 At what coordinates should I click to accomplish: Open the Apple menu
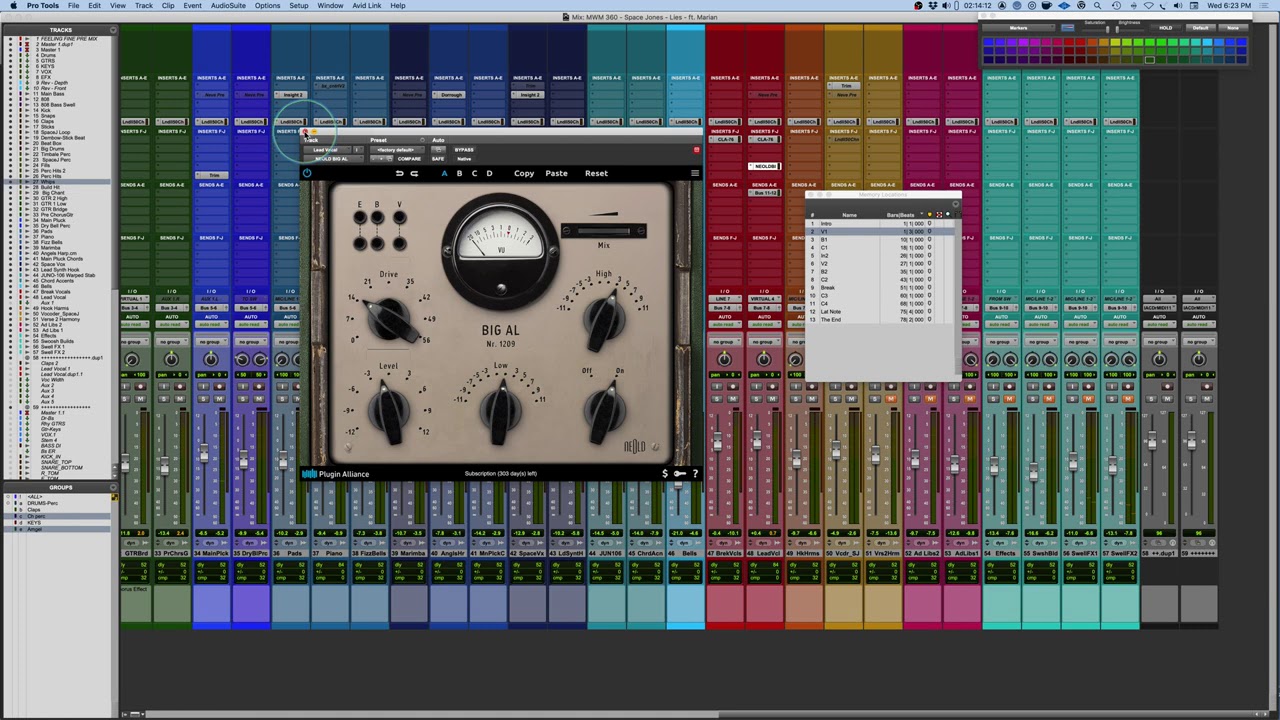click(13, 6)
